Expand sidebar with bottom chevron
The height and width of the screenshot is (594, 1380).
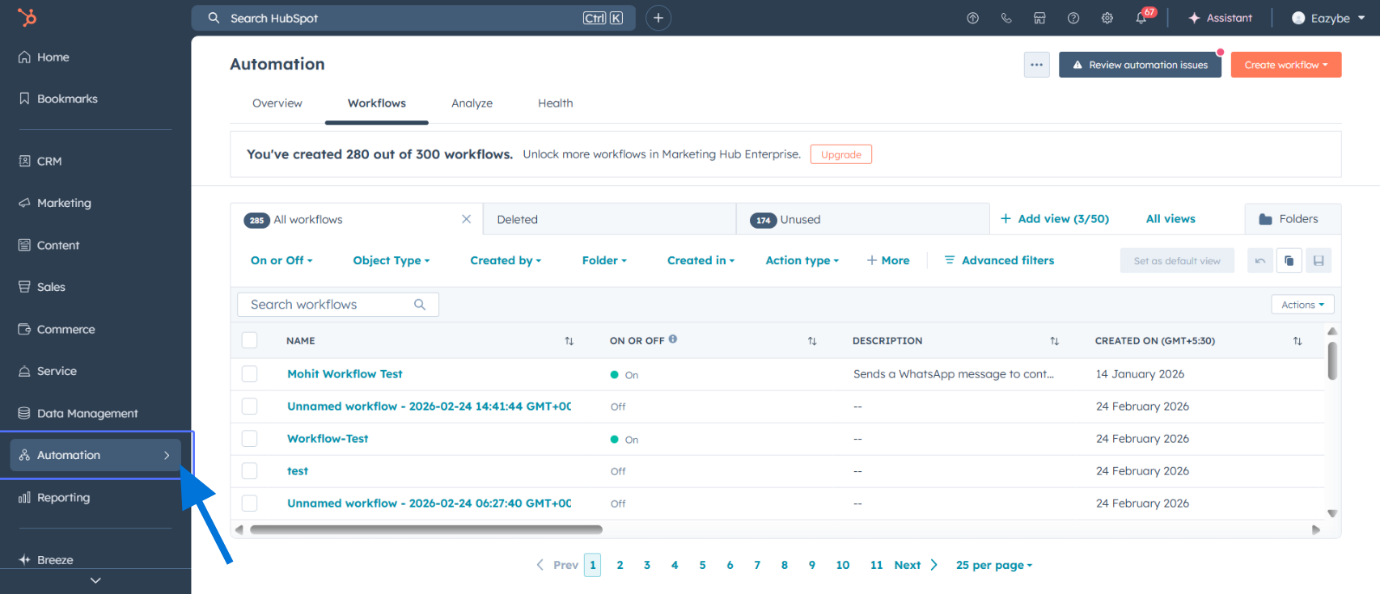[95, 580]
